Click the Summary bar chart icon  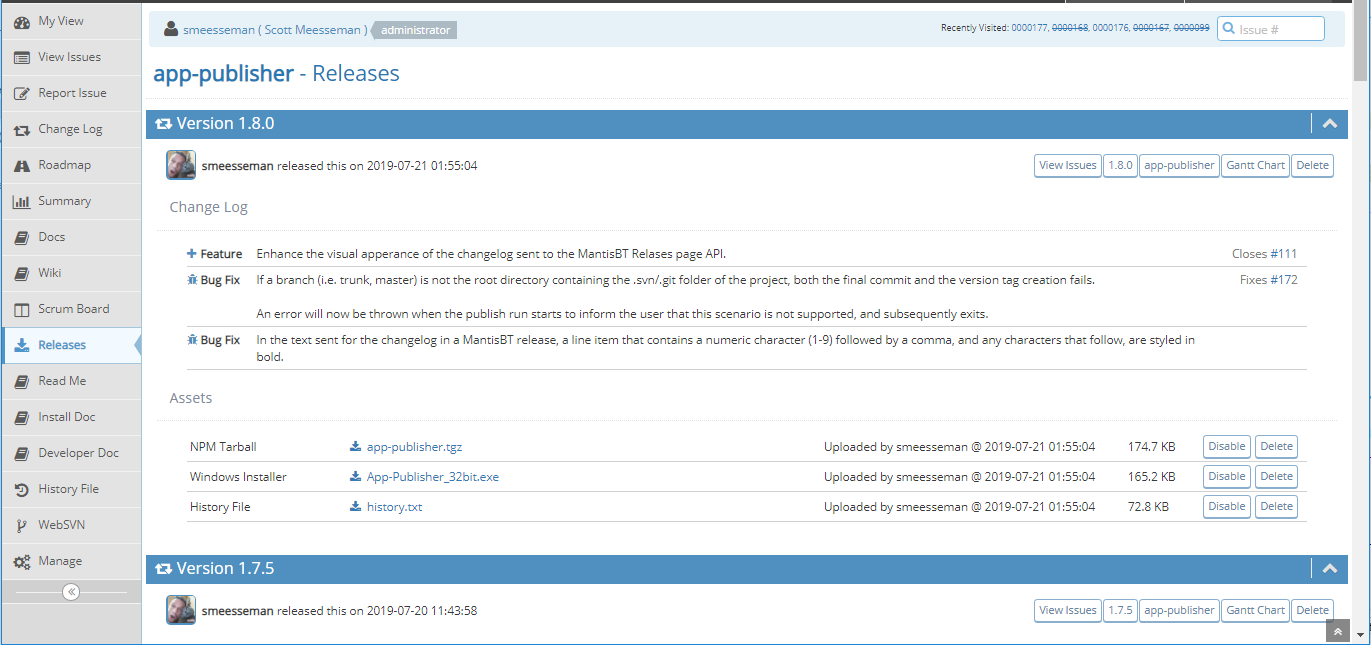[x=21, y=201]
